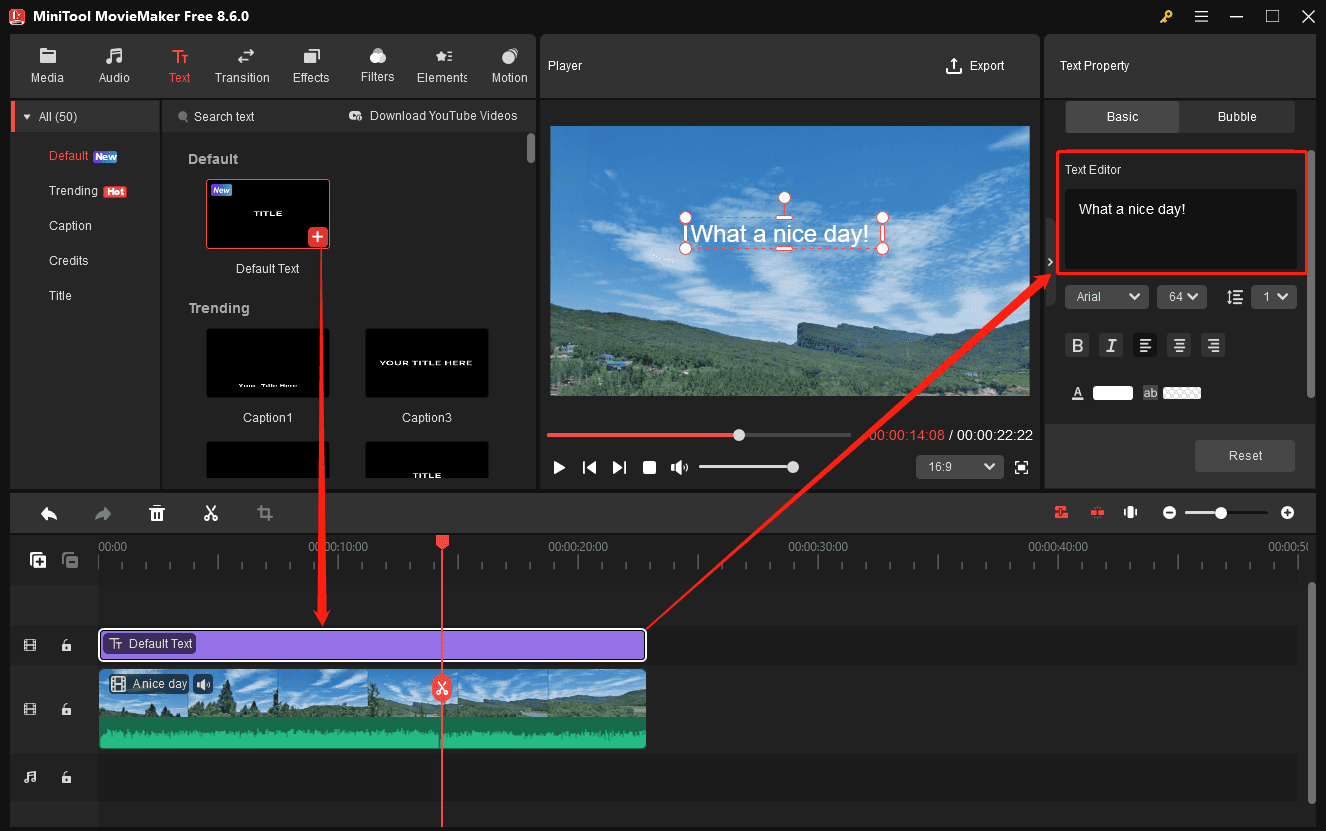Viewport: 1326px width, 831px height.
Task: Switch to the Bubble tab
Action: pos(1236,117)
